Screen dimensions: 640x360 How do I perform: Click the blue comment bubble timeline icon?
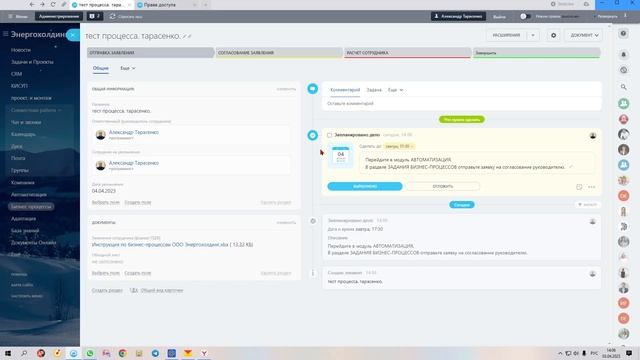pyautogui.click(x=313, y=89)
